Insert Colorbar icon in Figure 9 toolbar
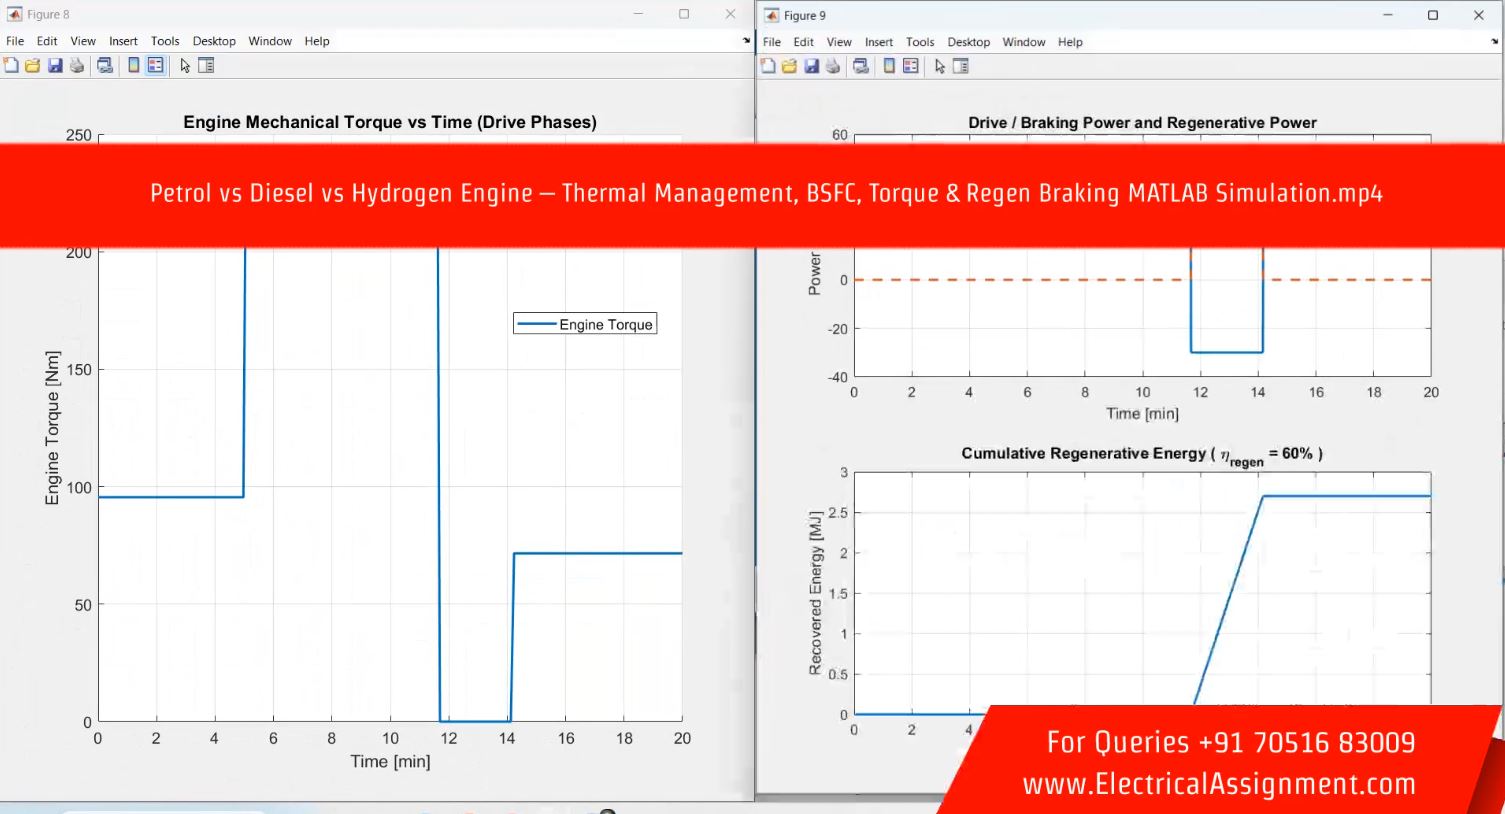Image resolution: width=1505 pixels, height=814 pixels. point(889,67)
